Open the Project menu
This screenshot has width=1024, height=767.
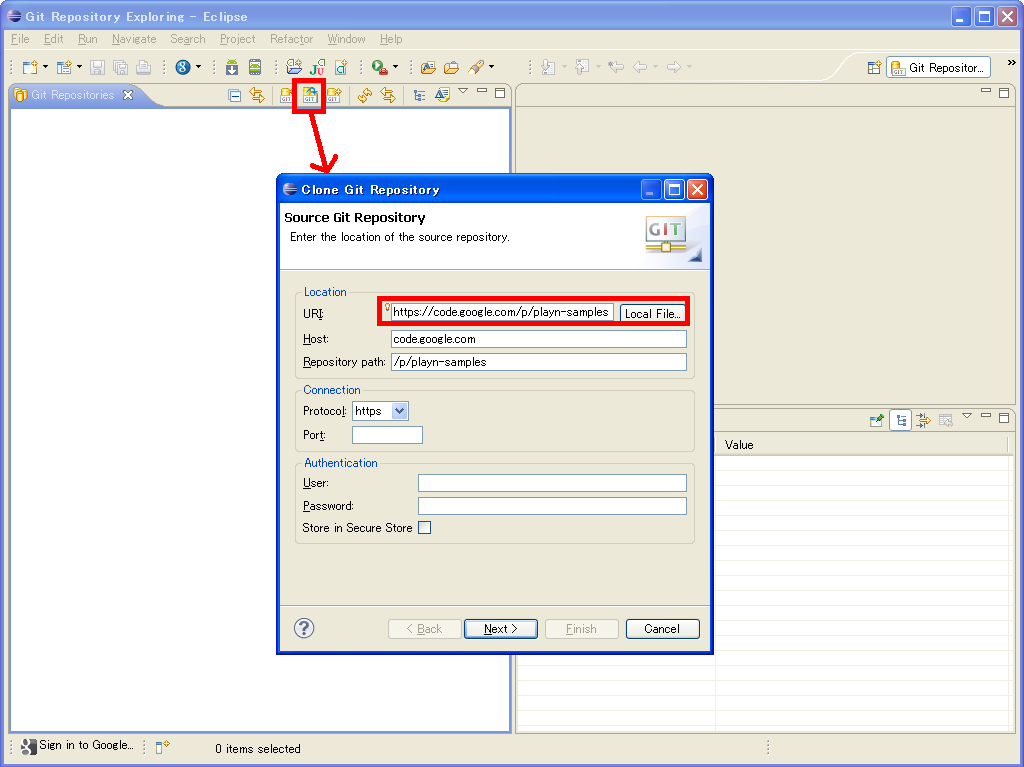[237, 39]
